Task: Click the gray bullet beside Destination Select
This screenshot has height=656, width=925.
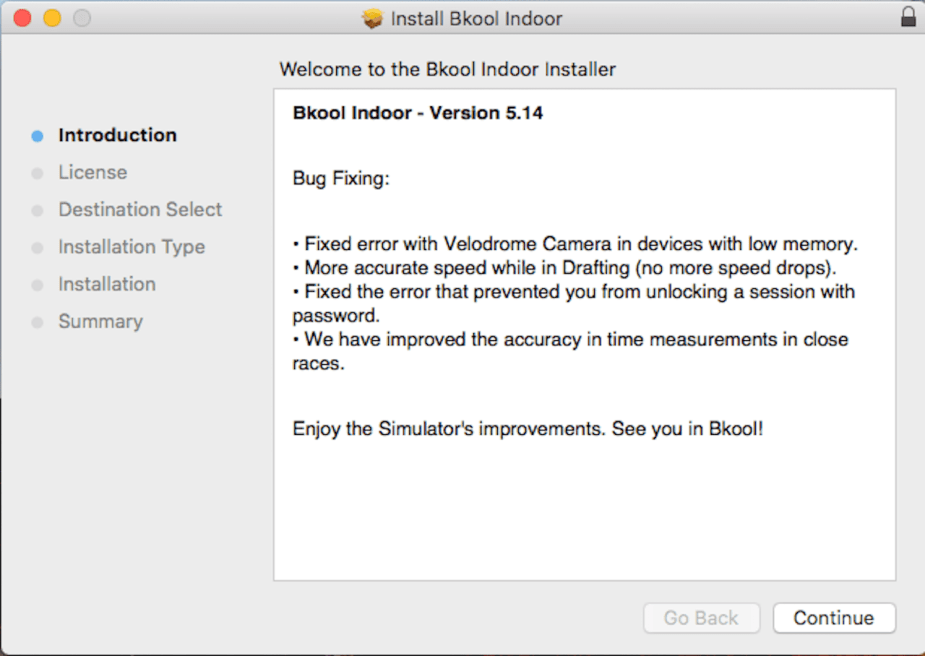Action: pos(38,211)
